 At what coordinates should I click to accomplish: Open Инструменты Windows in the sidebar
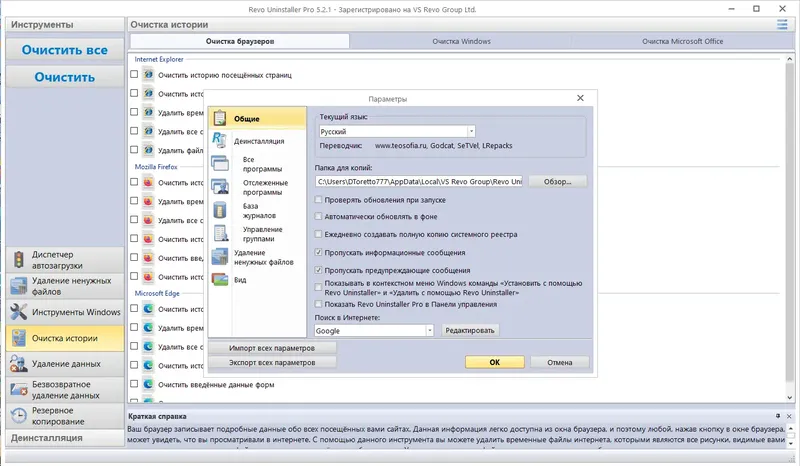coord(65,312)
